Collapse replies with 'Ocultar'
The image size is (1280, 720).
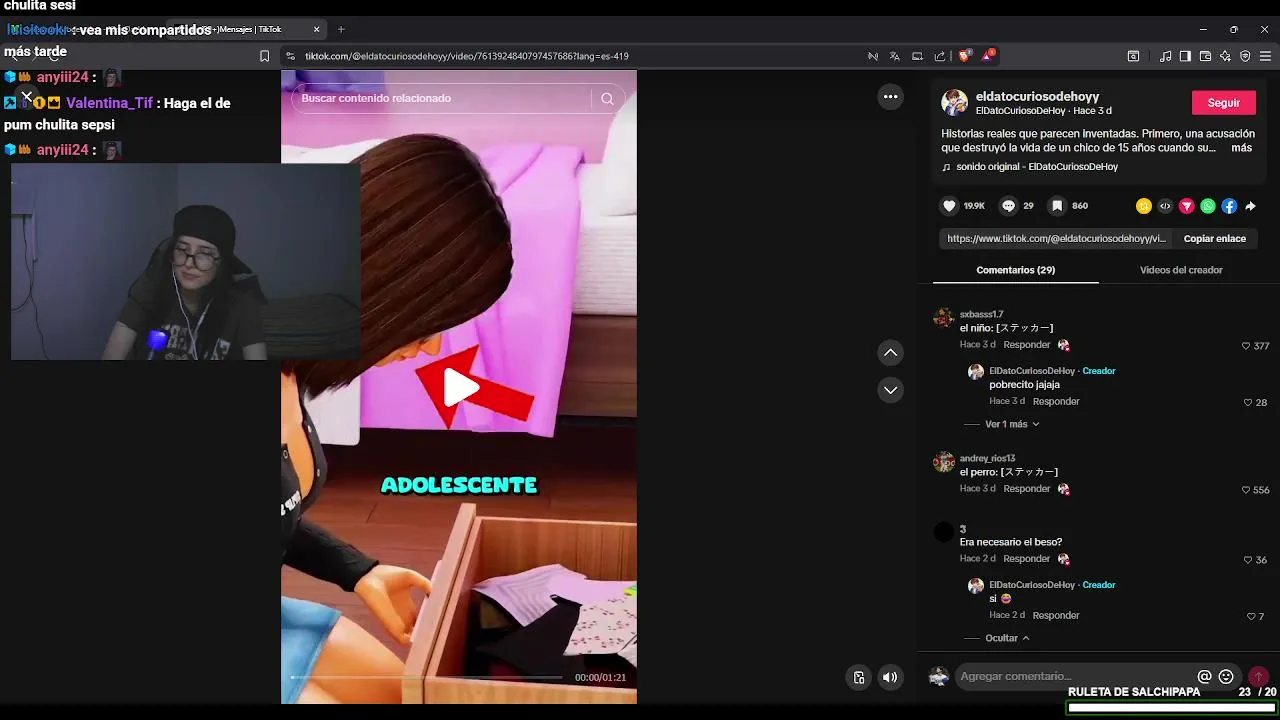point(1007,638)
